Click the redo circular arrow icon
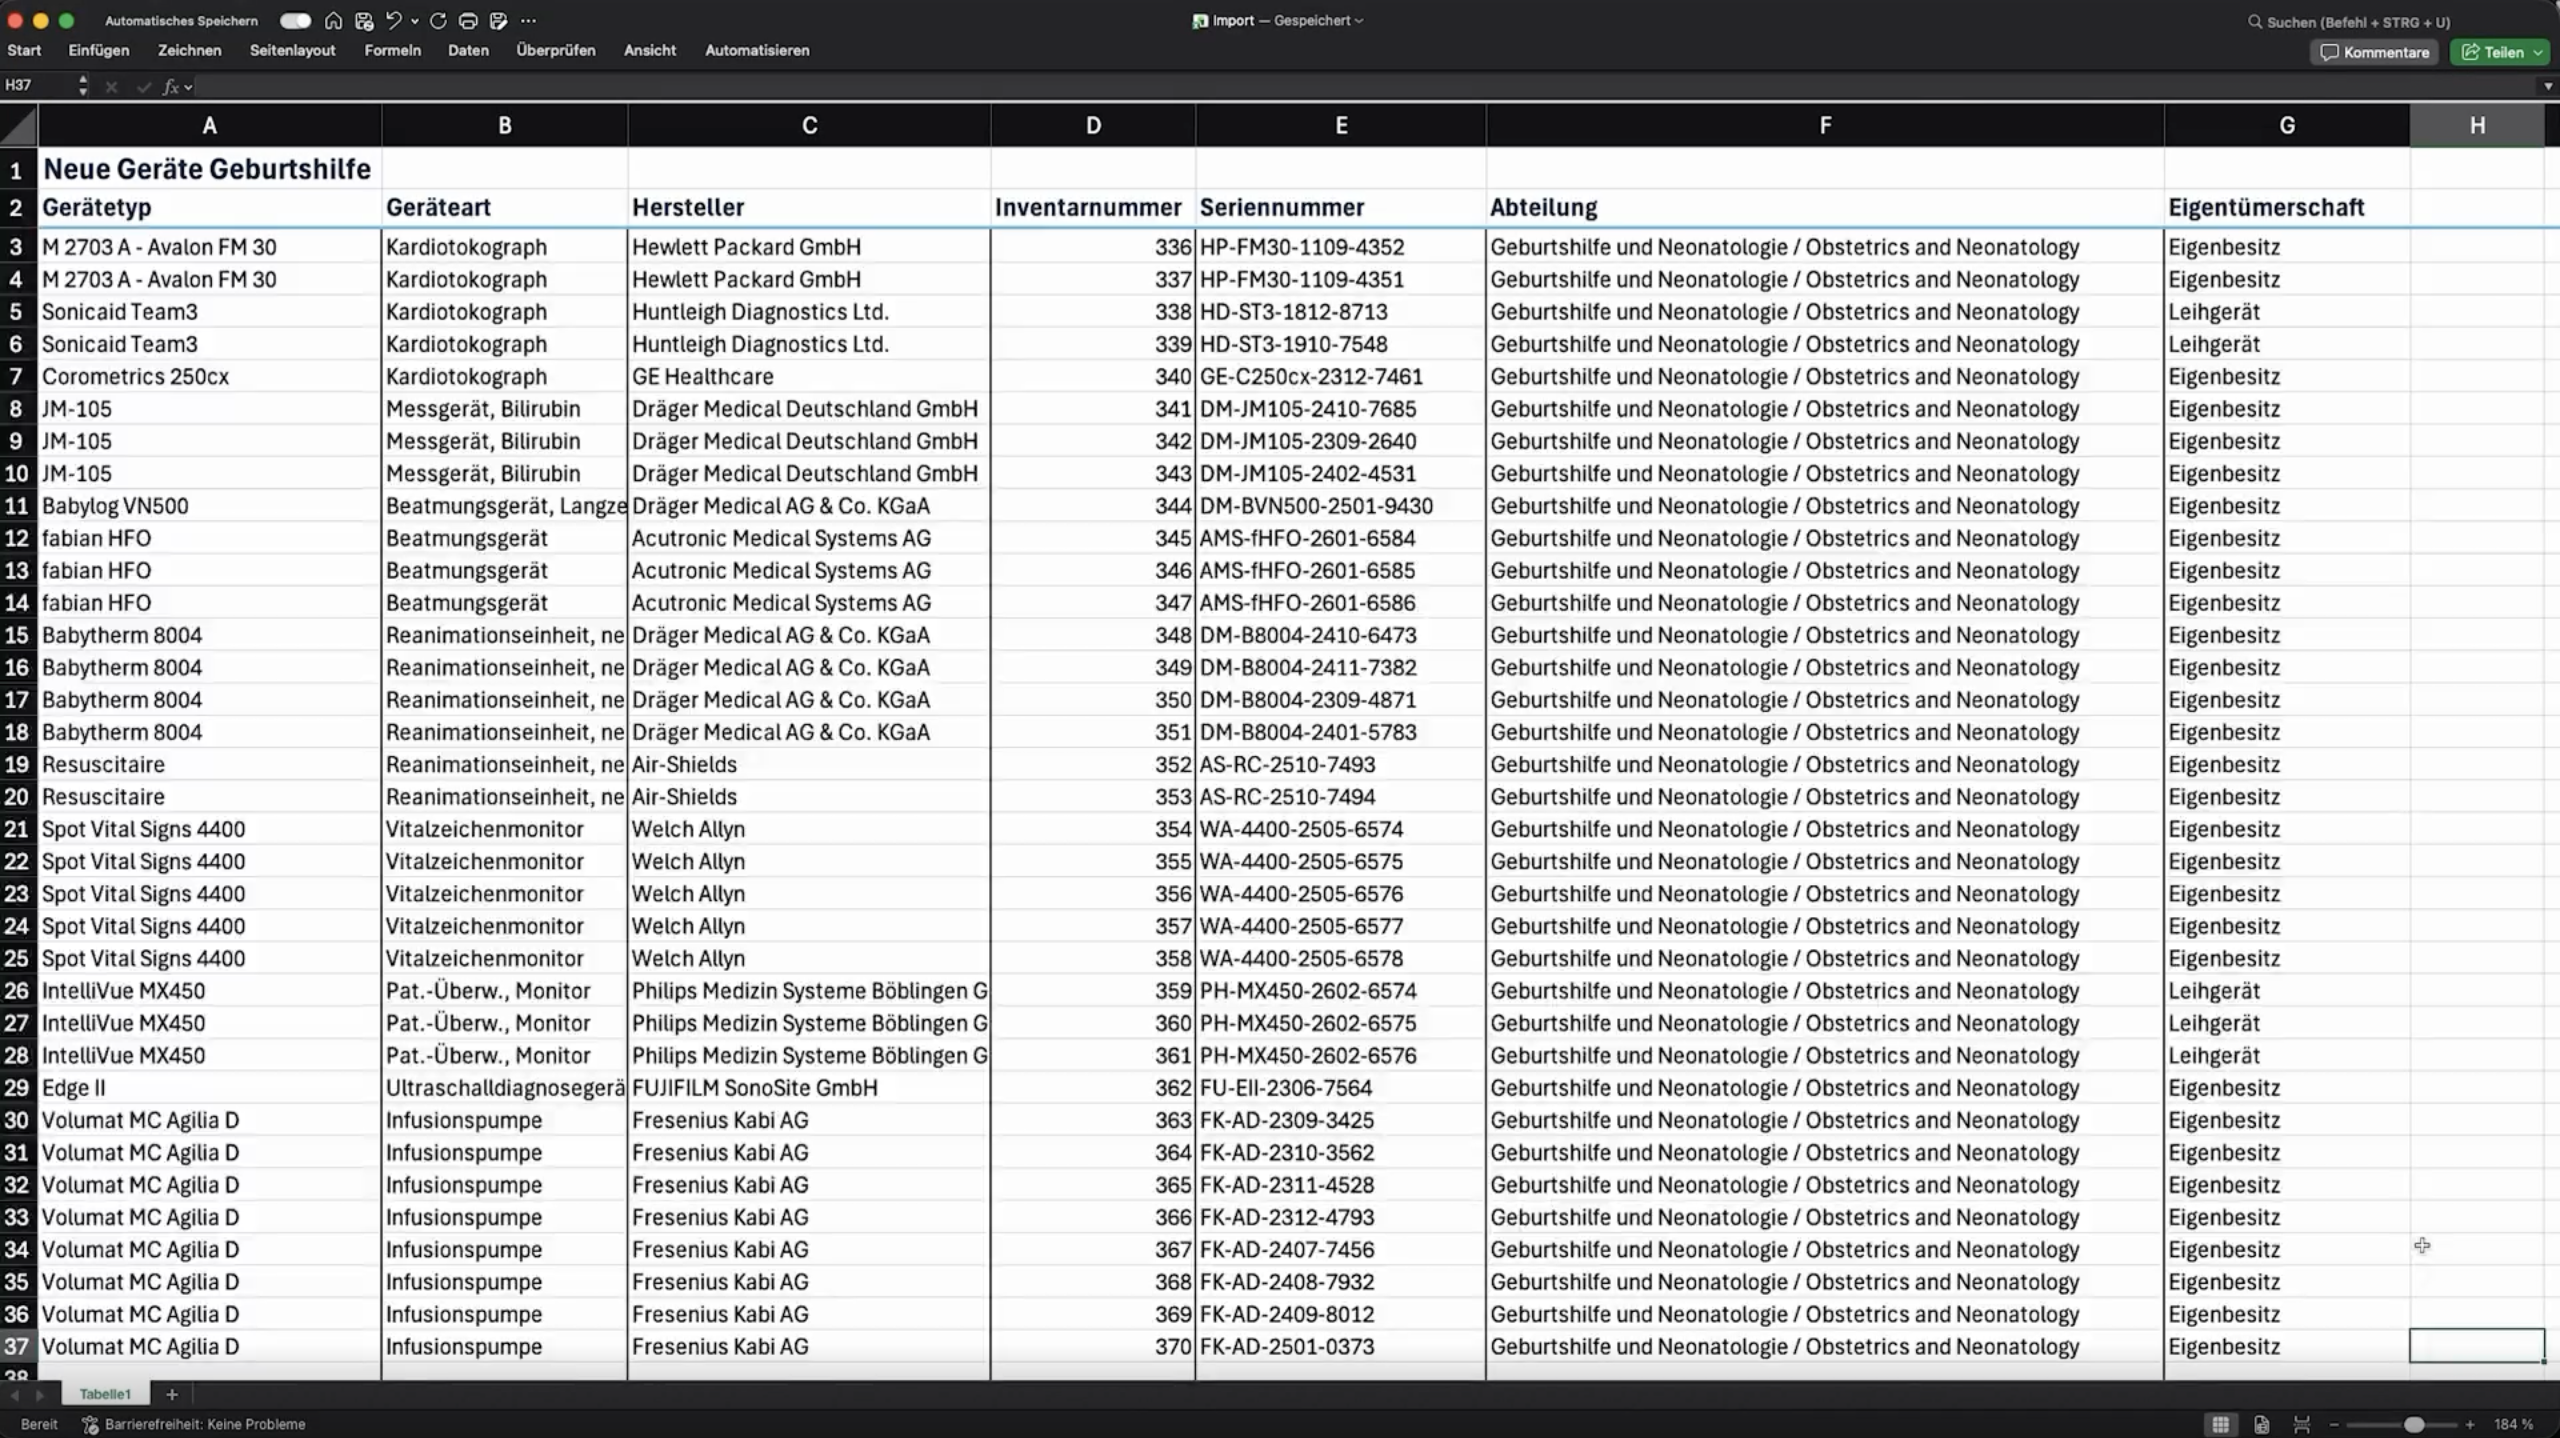The width and height of the screenshot is (2560, 1438). [438, 21]
